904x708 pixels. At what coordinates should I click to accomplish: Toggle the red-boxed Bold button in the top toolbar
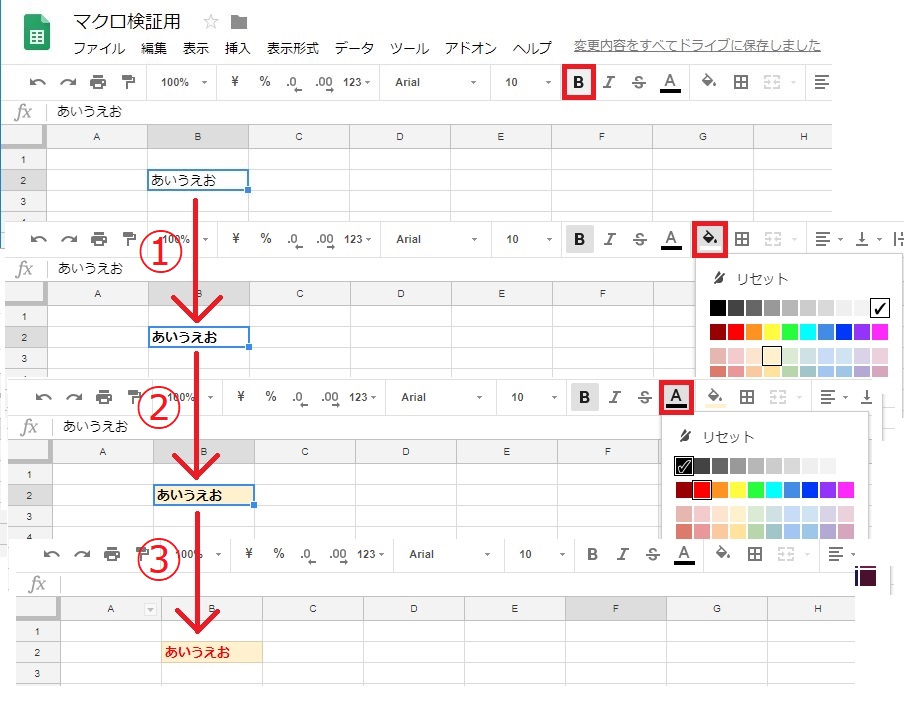579,82
